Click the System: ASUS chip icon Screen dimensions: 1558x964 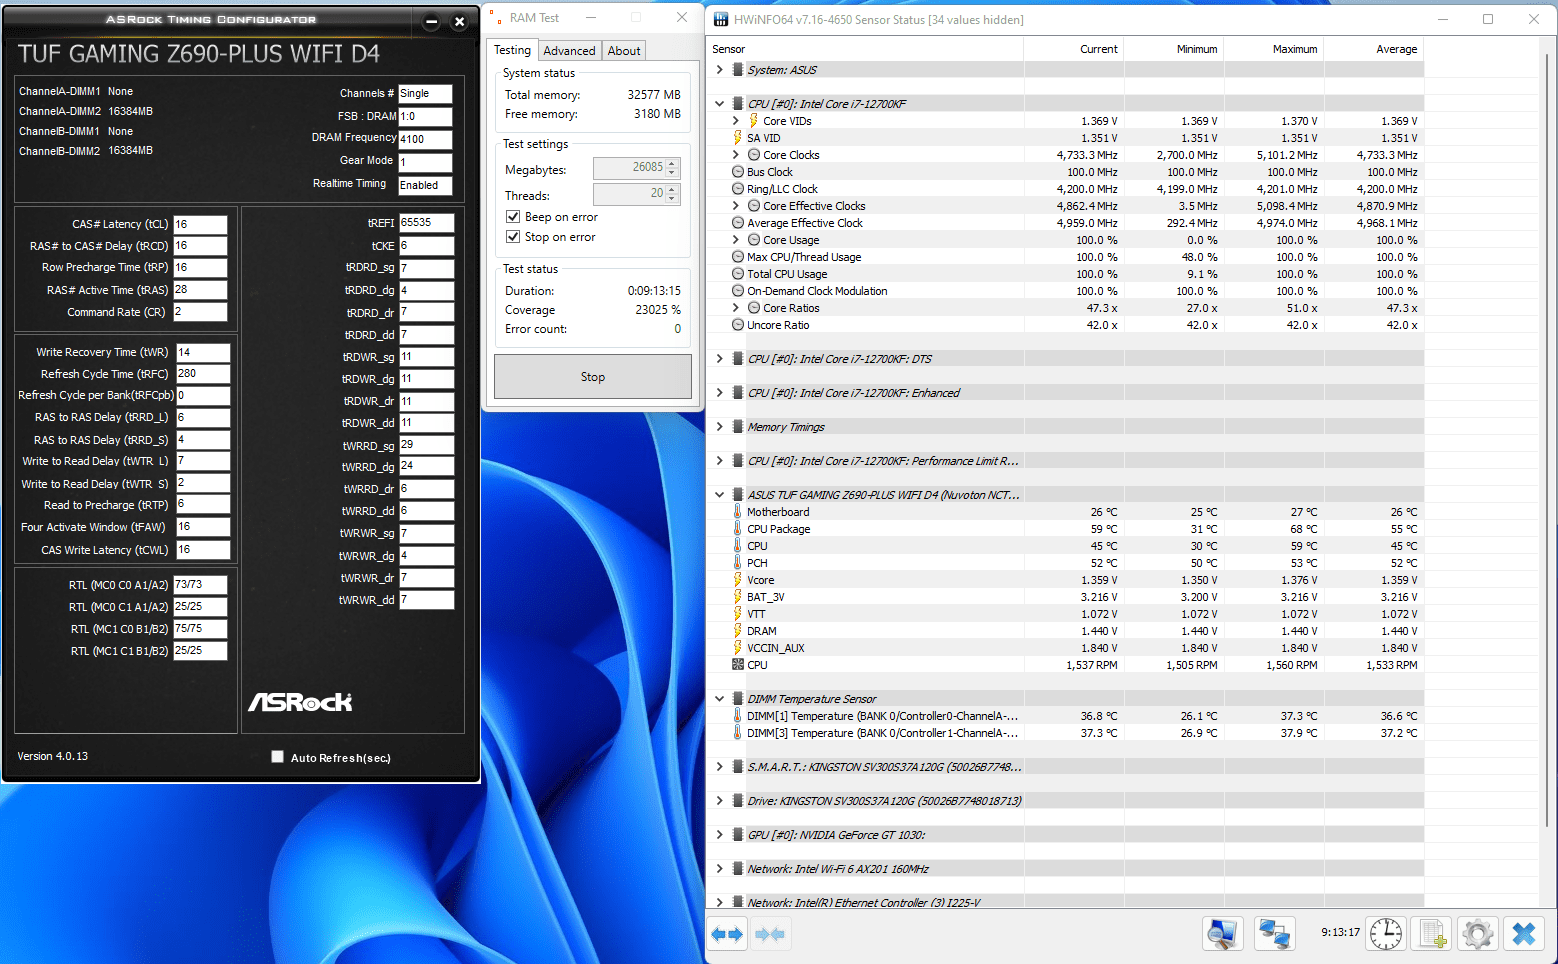tap(738, 70)
